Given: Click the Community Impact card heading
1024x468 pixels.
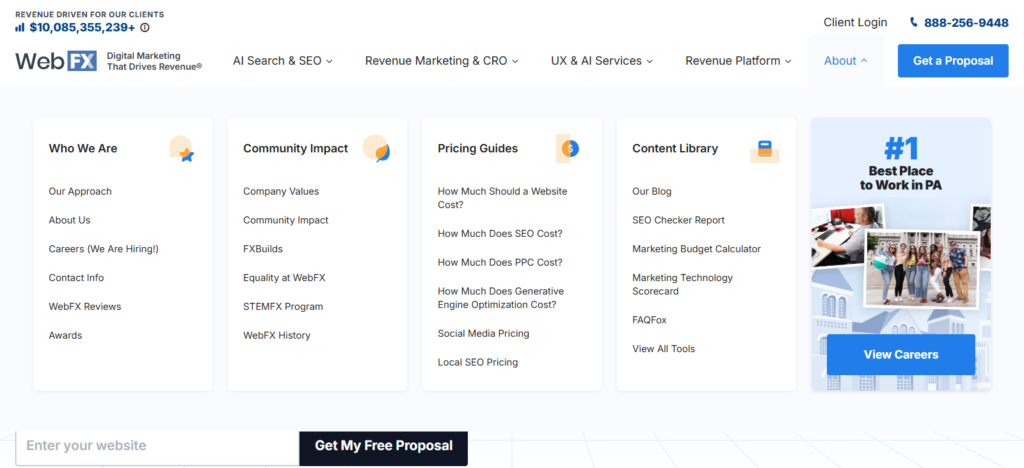Looking at the screenshot, I should (295, 148).
